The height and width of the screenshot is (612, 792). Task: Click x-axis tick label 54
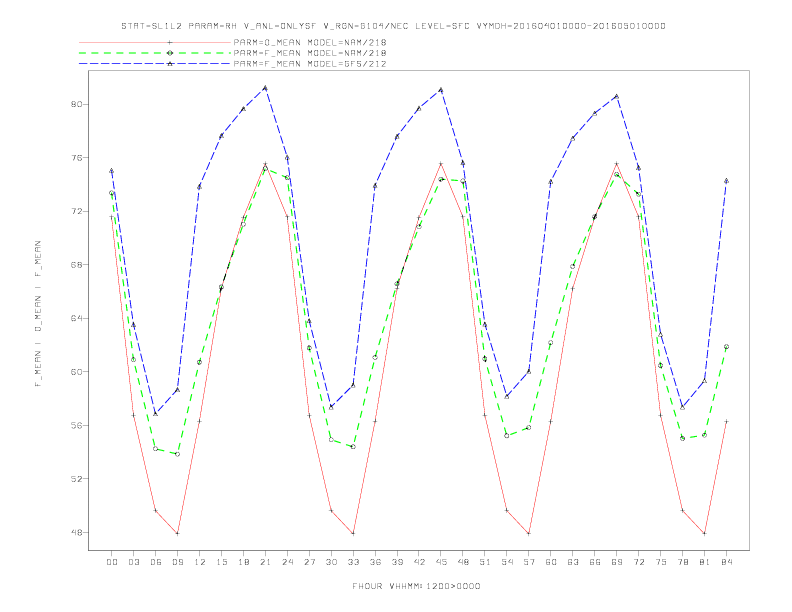[x=507, y=562]
